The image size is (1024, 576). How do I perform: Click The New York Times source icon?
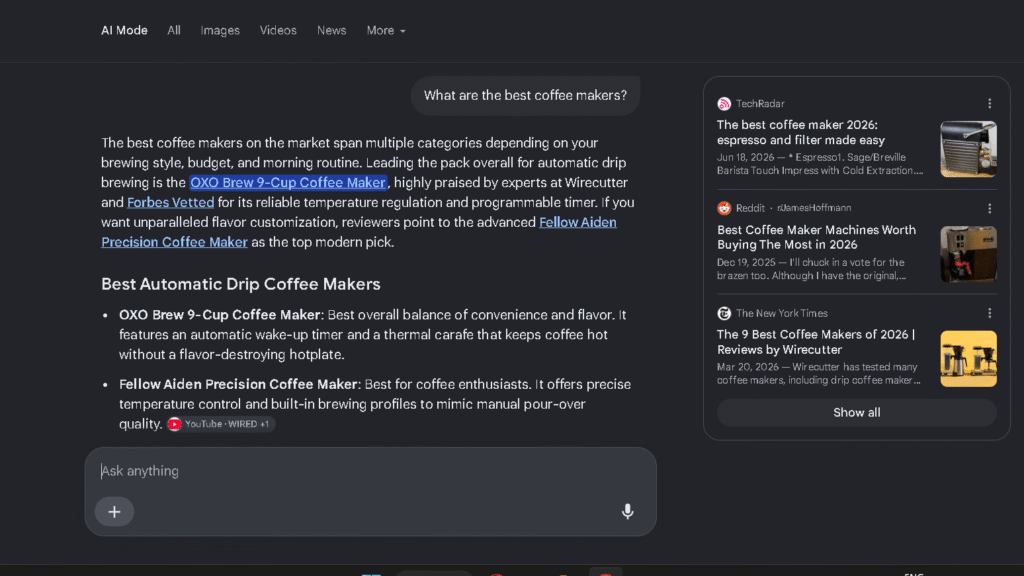[724, 313]
